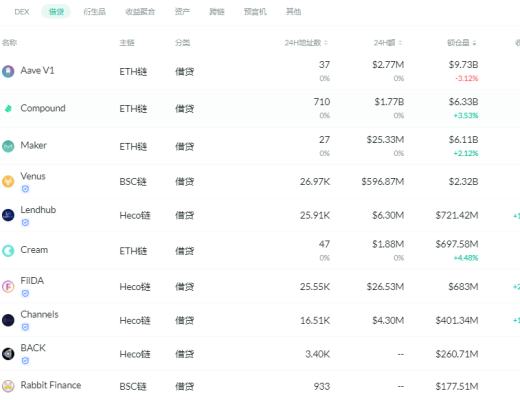Click the $9.73B locked value for Aave V1
This screenshot has width=520, height=400.
(x=463, y=65)
